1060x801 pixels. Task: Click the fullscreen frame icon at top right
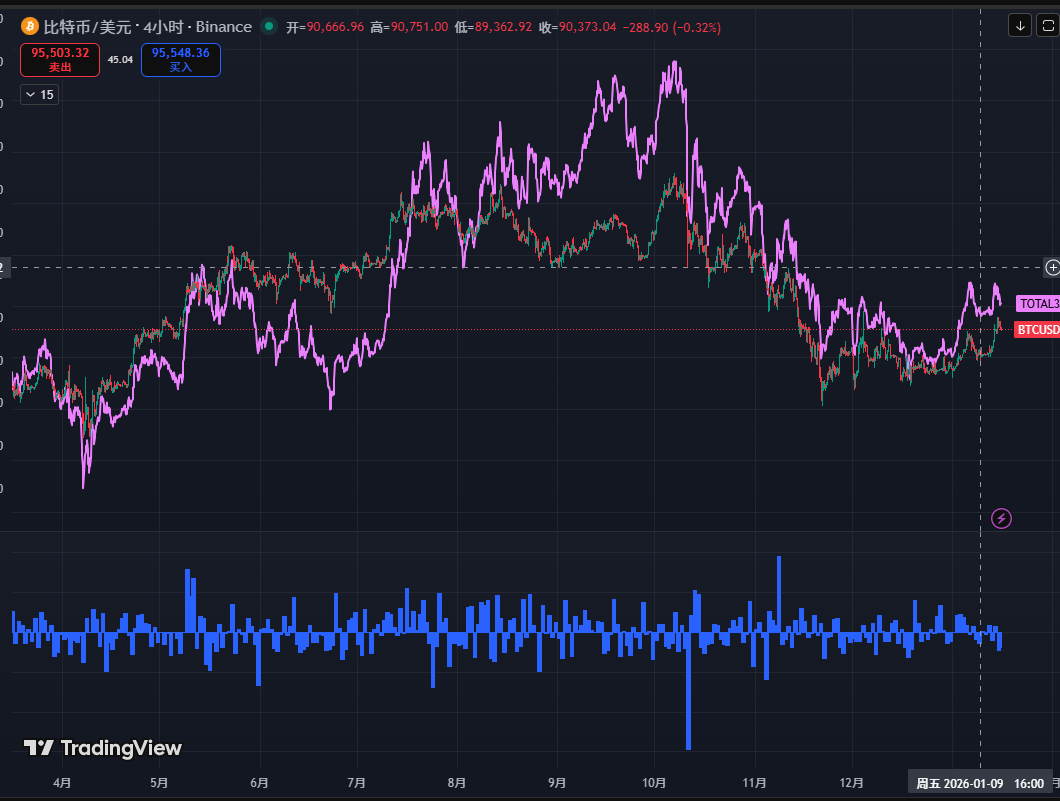pos(1047,25)
